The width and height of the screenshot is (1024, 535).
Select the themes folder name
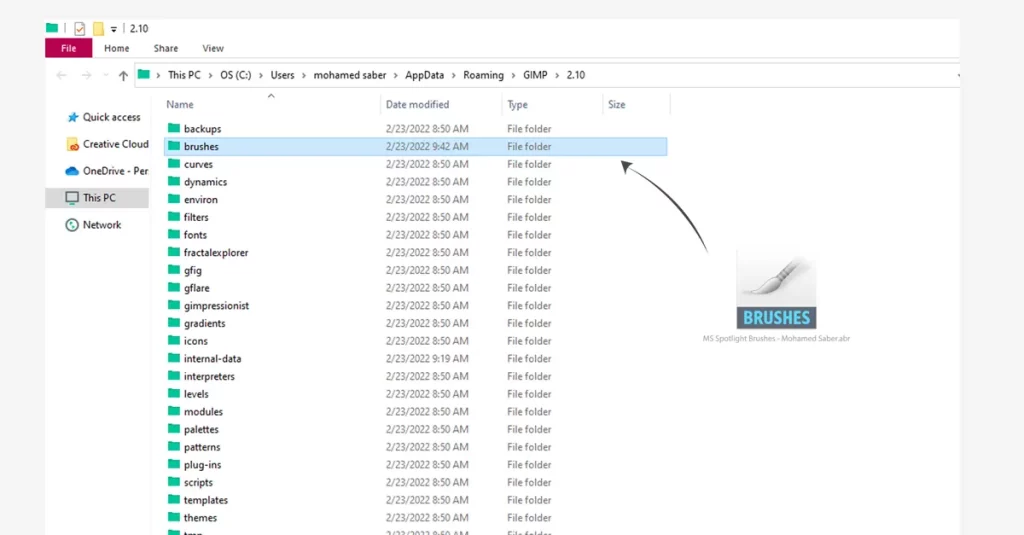(x=200, y=517)
